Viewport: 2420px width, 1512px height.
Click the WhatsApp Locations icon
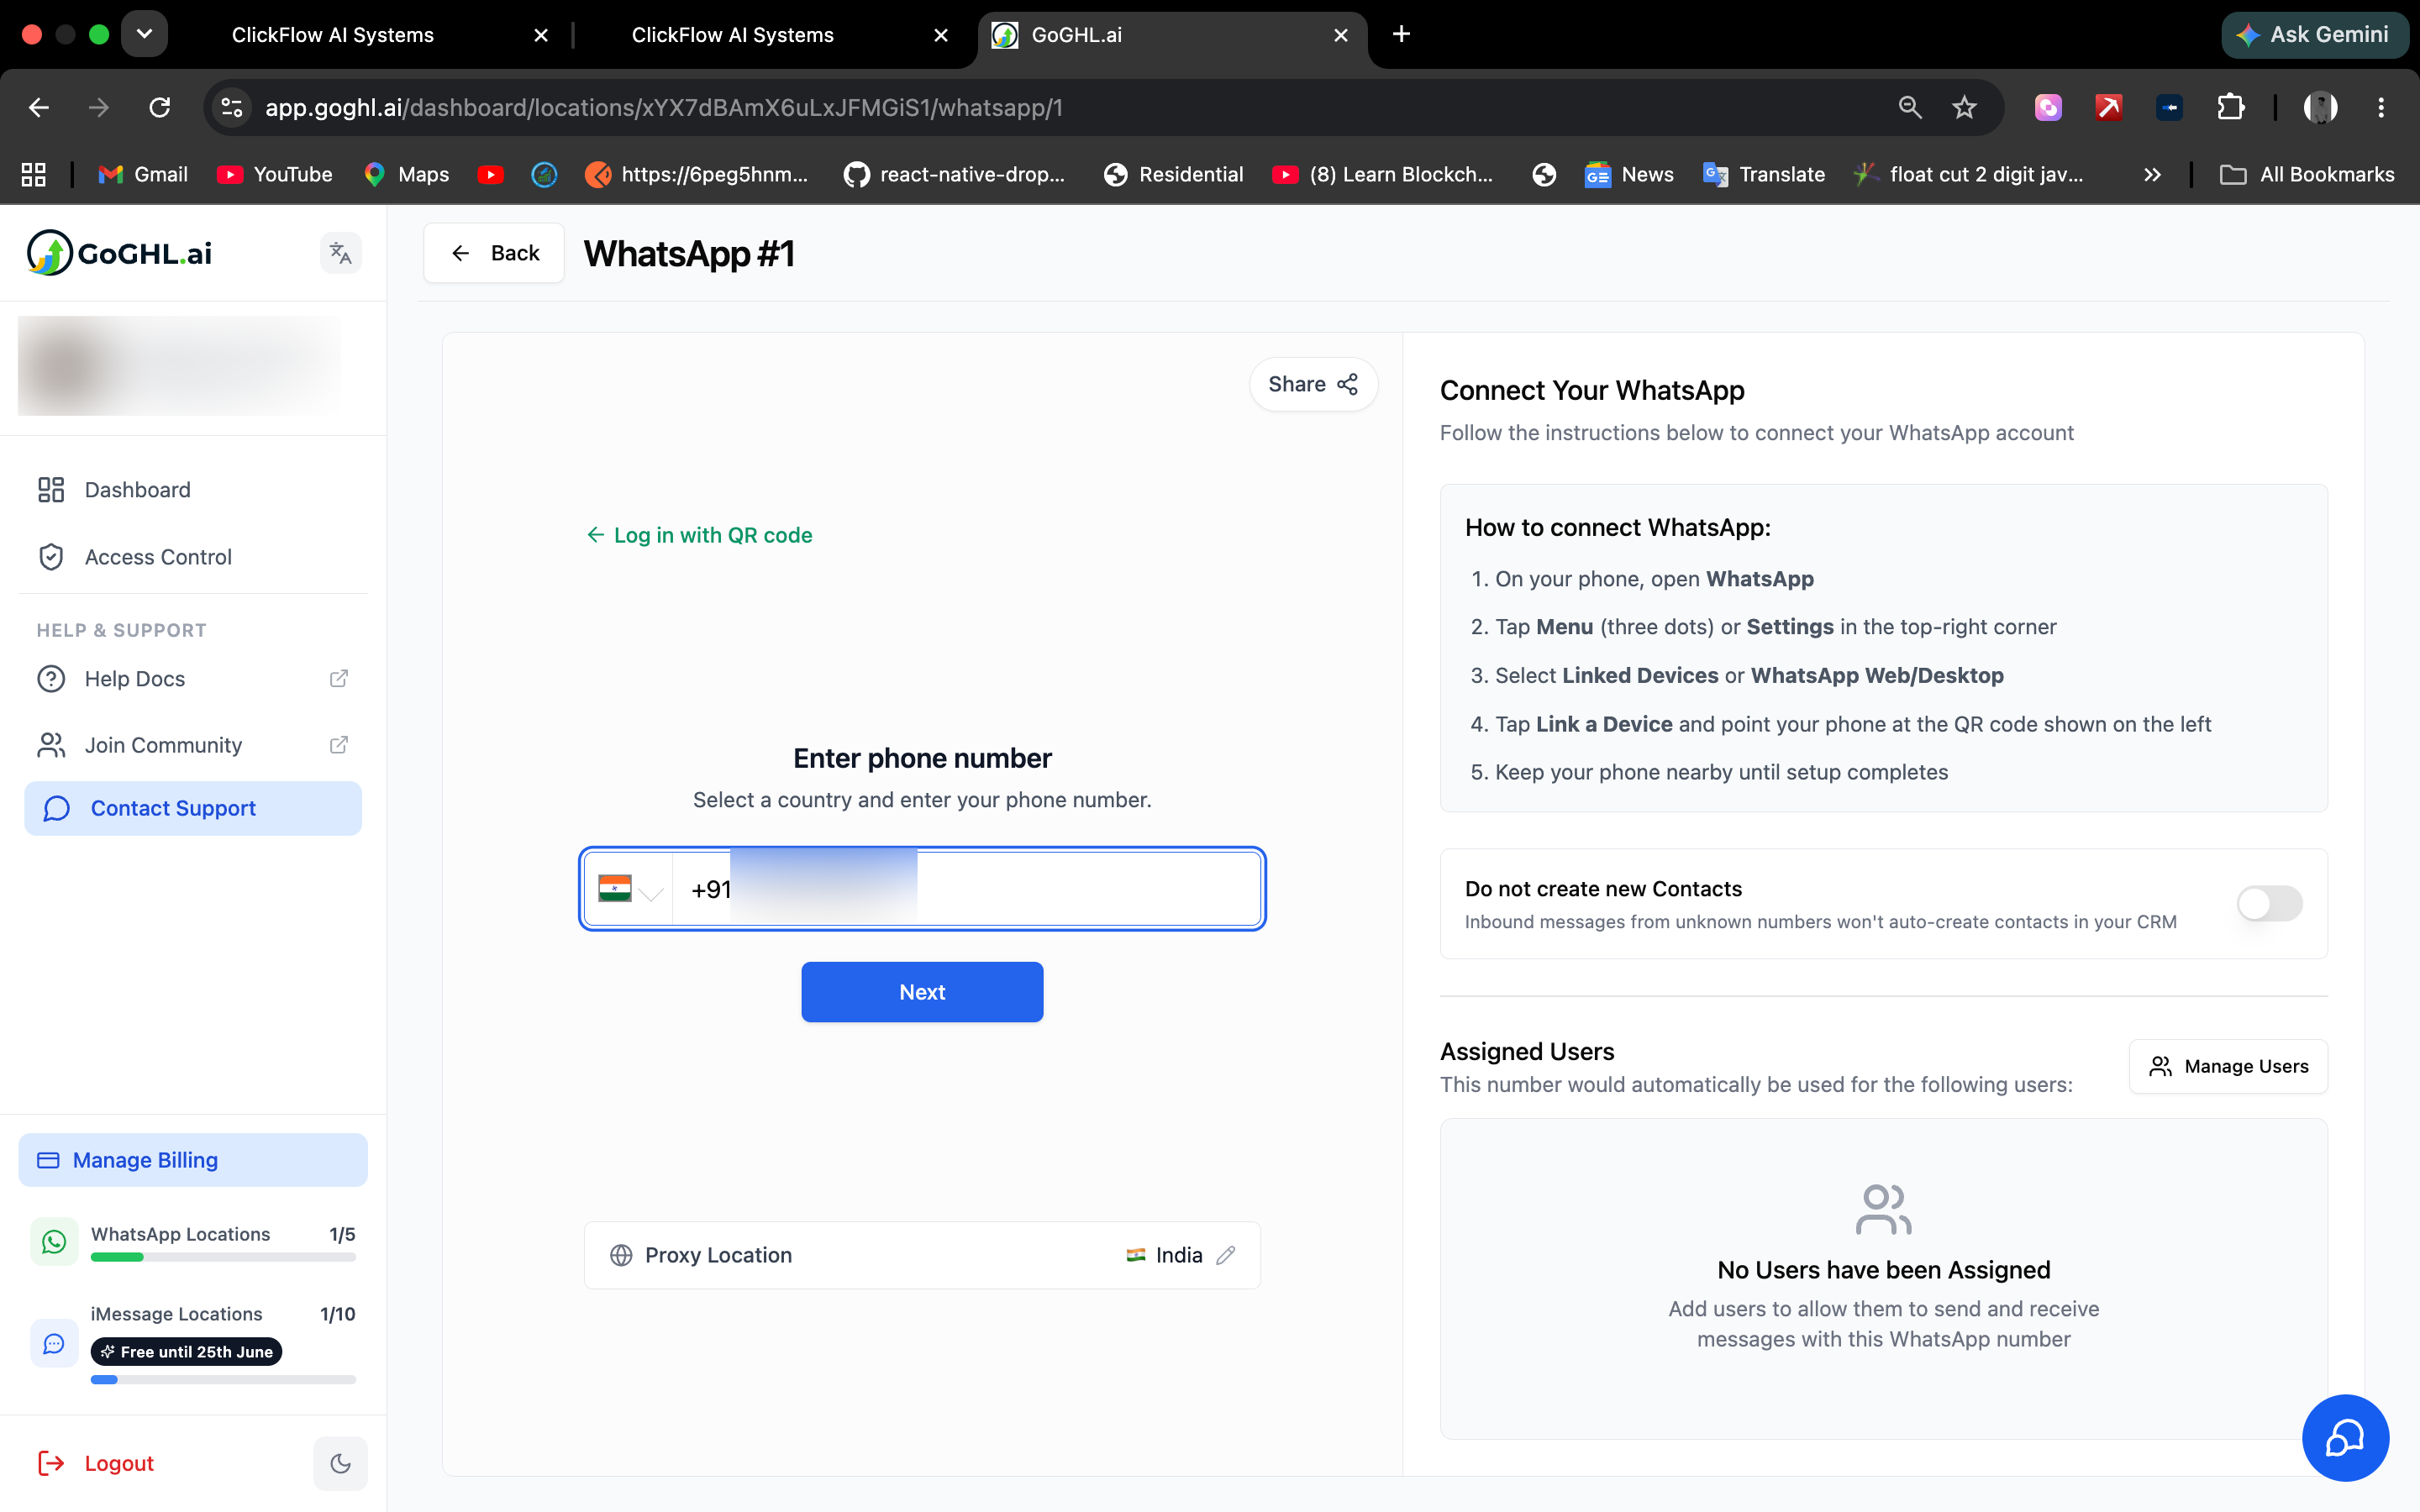pos(54,1241)
